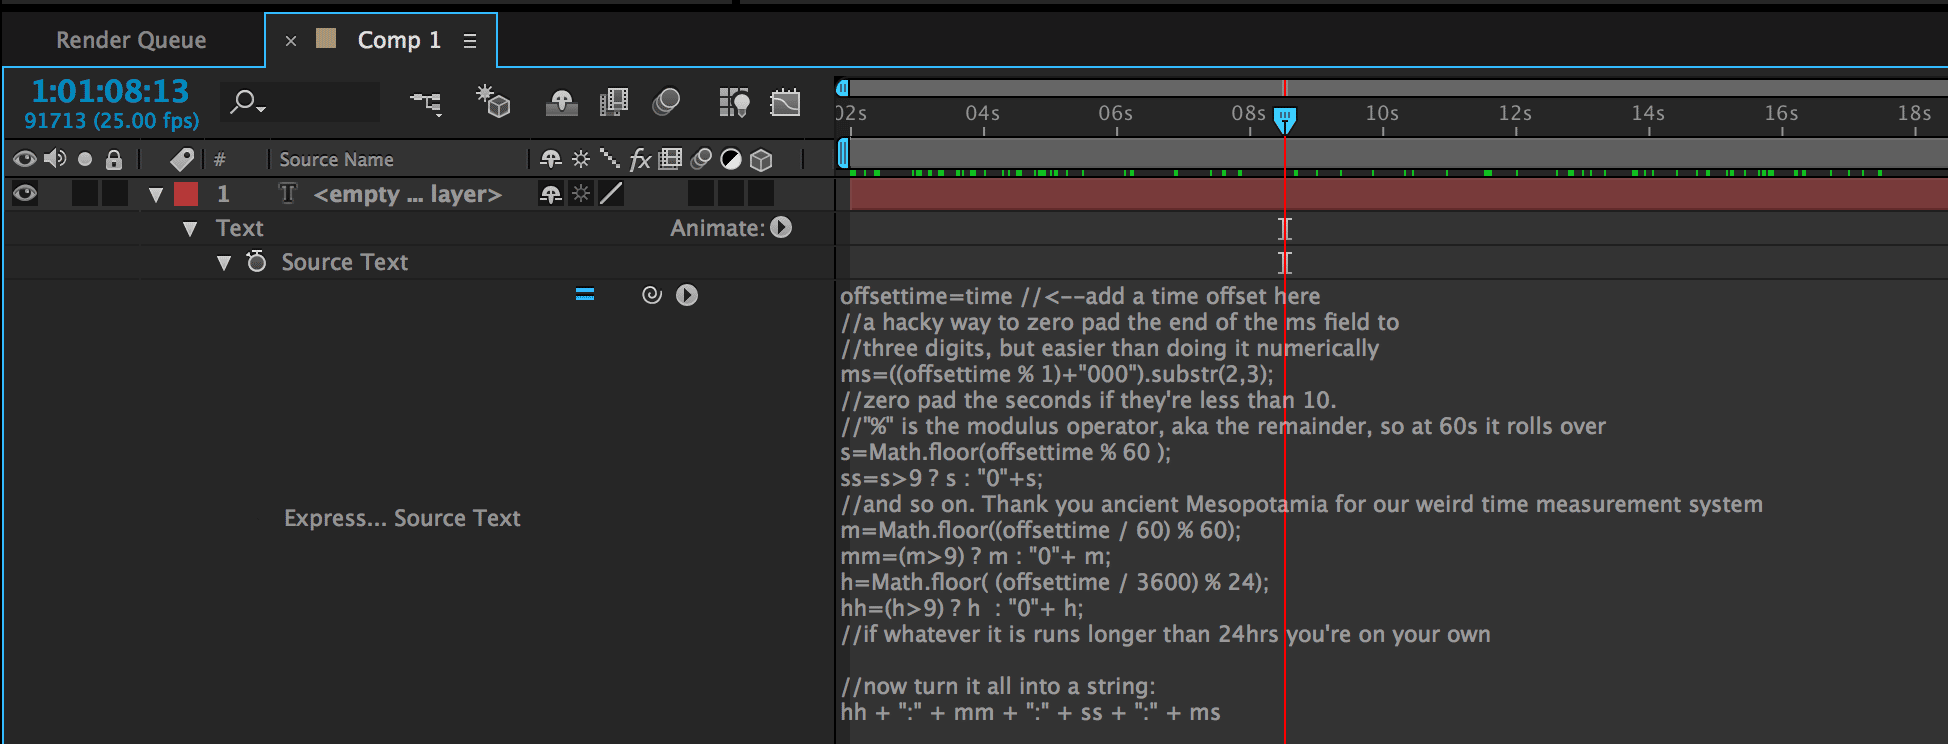
Task: Collapse the Source Text property
Action: pos(224,263)
